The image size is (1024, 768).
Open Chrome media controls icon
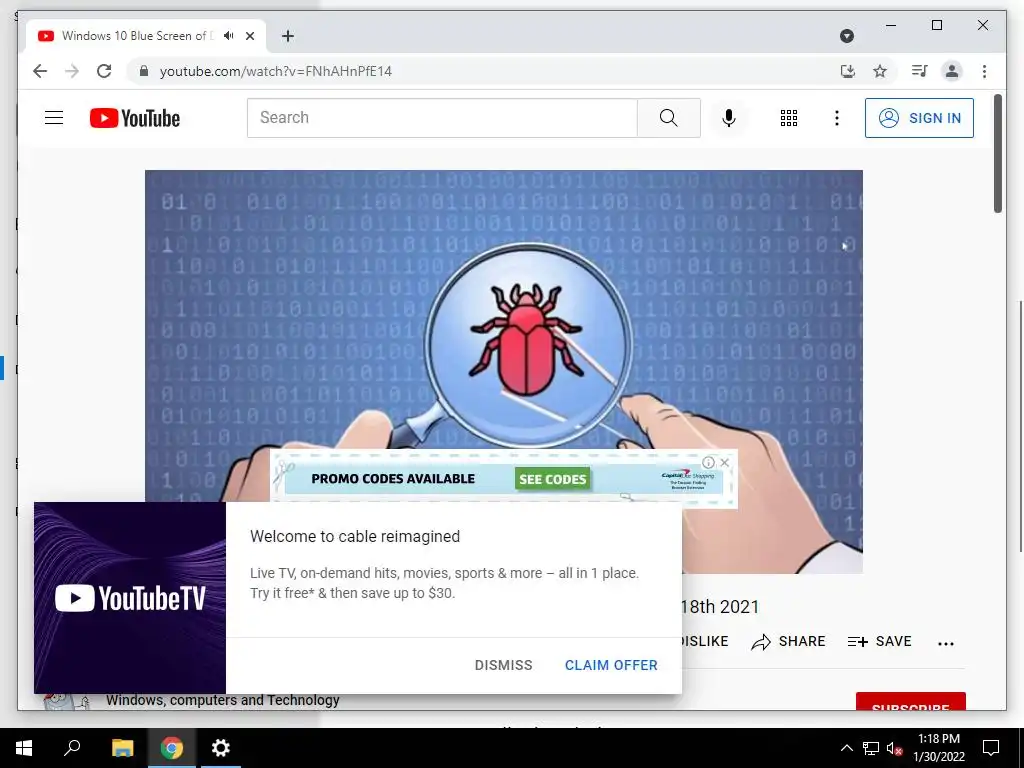(920, 71)
